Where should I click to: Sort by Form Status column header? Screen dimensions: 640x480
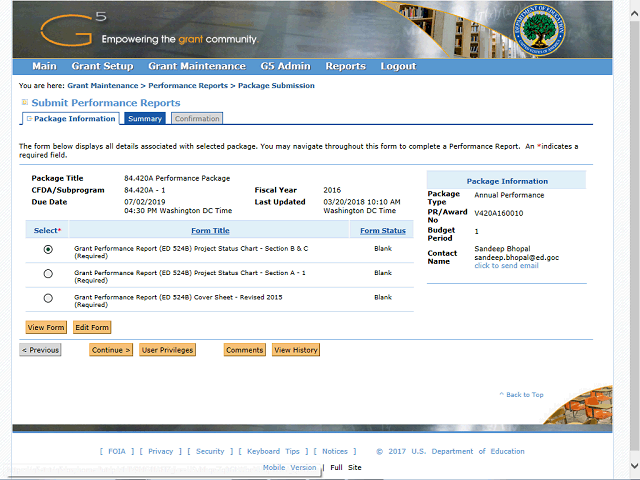coord(383,231)
